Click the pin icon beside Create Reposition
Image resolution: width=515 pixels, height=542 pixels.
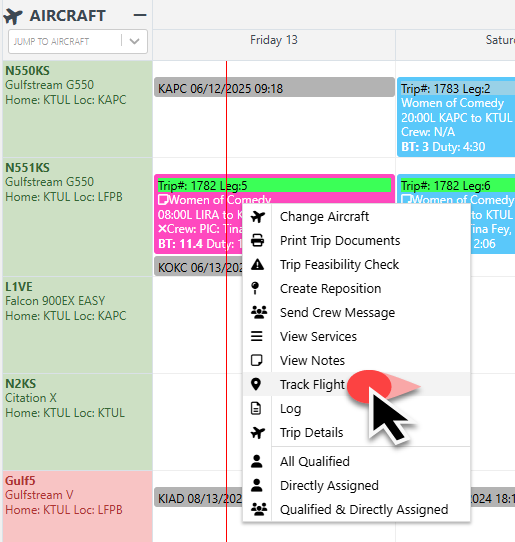click(x=255, y=288)
